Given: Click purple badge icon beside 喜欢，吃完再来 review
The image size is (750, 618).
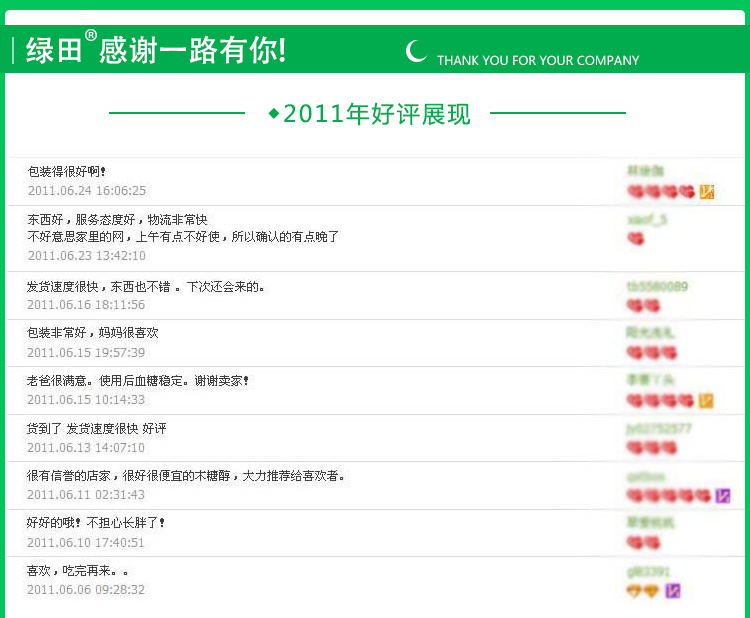Looking at the screenshot, I should [673, 591].
